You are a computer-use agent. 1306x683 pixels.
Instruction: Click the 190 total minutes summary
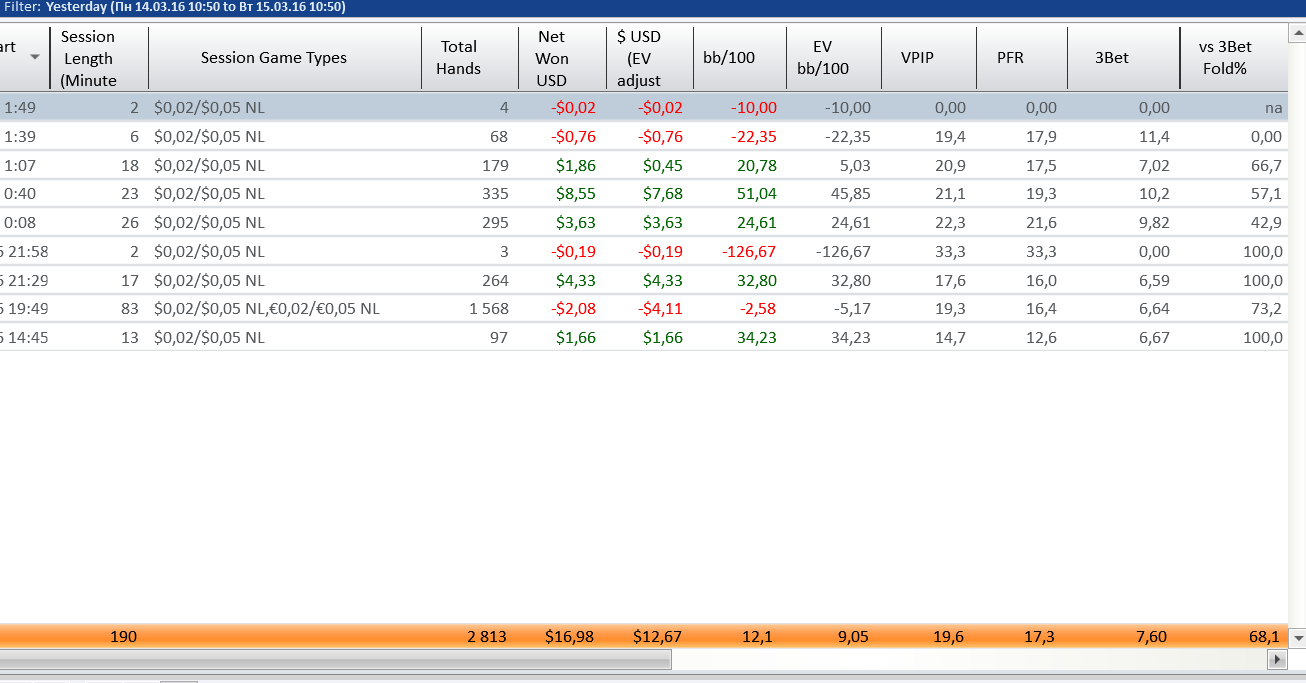click(123, 636)
